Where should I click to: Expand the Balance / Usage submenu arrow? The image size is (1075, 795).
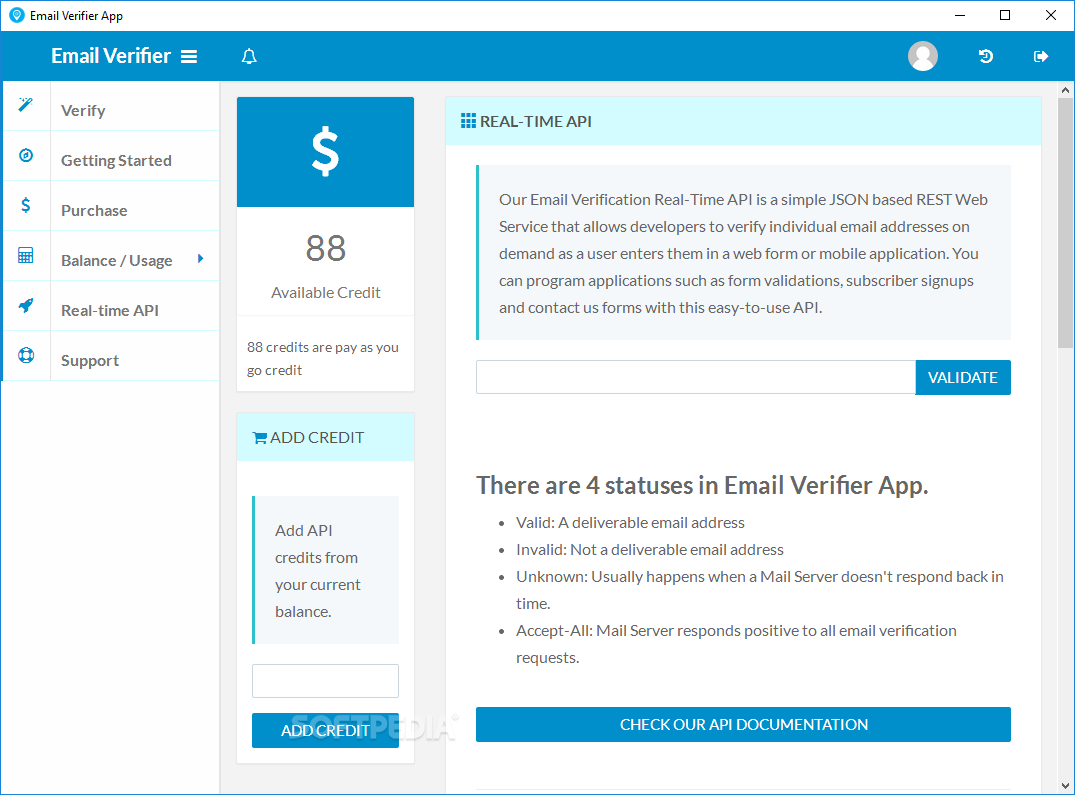click(200, 258)
